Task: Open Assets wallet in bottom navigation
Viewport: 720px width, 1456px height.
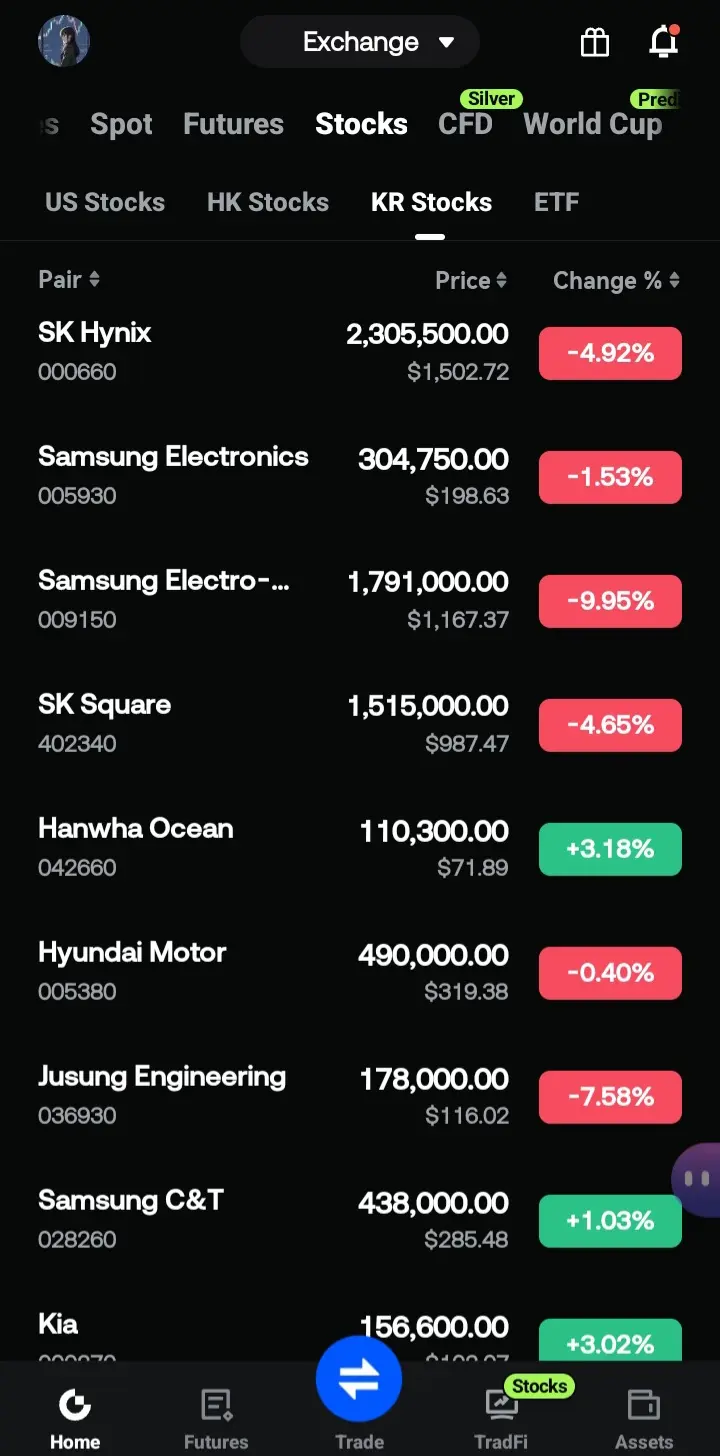Action: 644,1418
